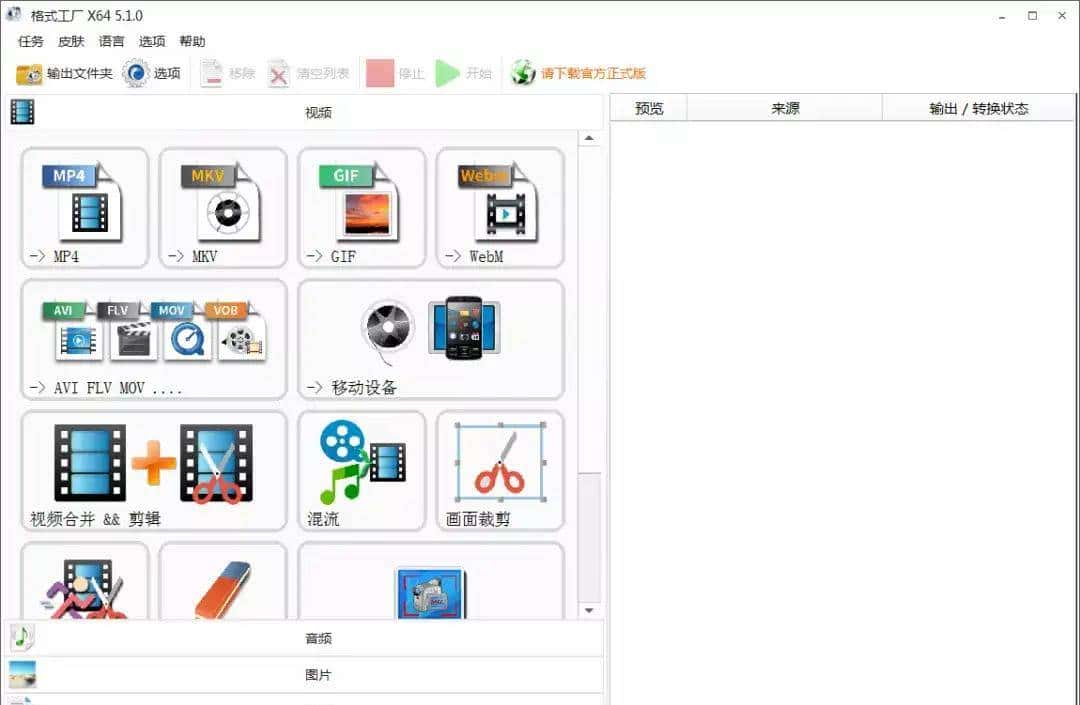Image resolution: width=1080 pixels, height=705 pixels.
Task: Open the 皮肤 skin menu
Action: [71, 41]
